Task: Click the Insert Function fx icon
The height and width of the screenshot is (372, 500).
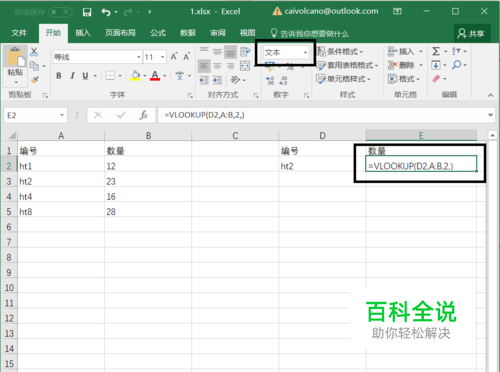Action: point(143,115)
